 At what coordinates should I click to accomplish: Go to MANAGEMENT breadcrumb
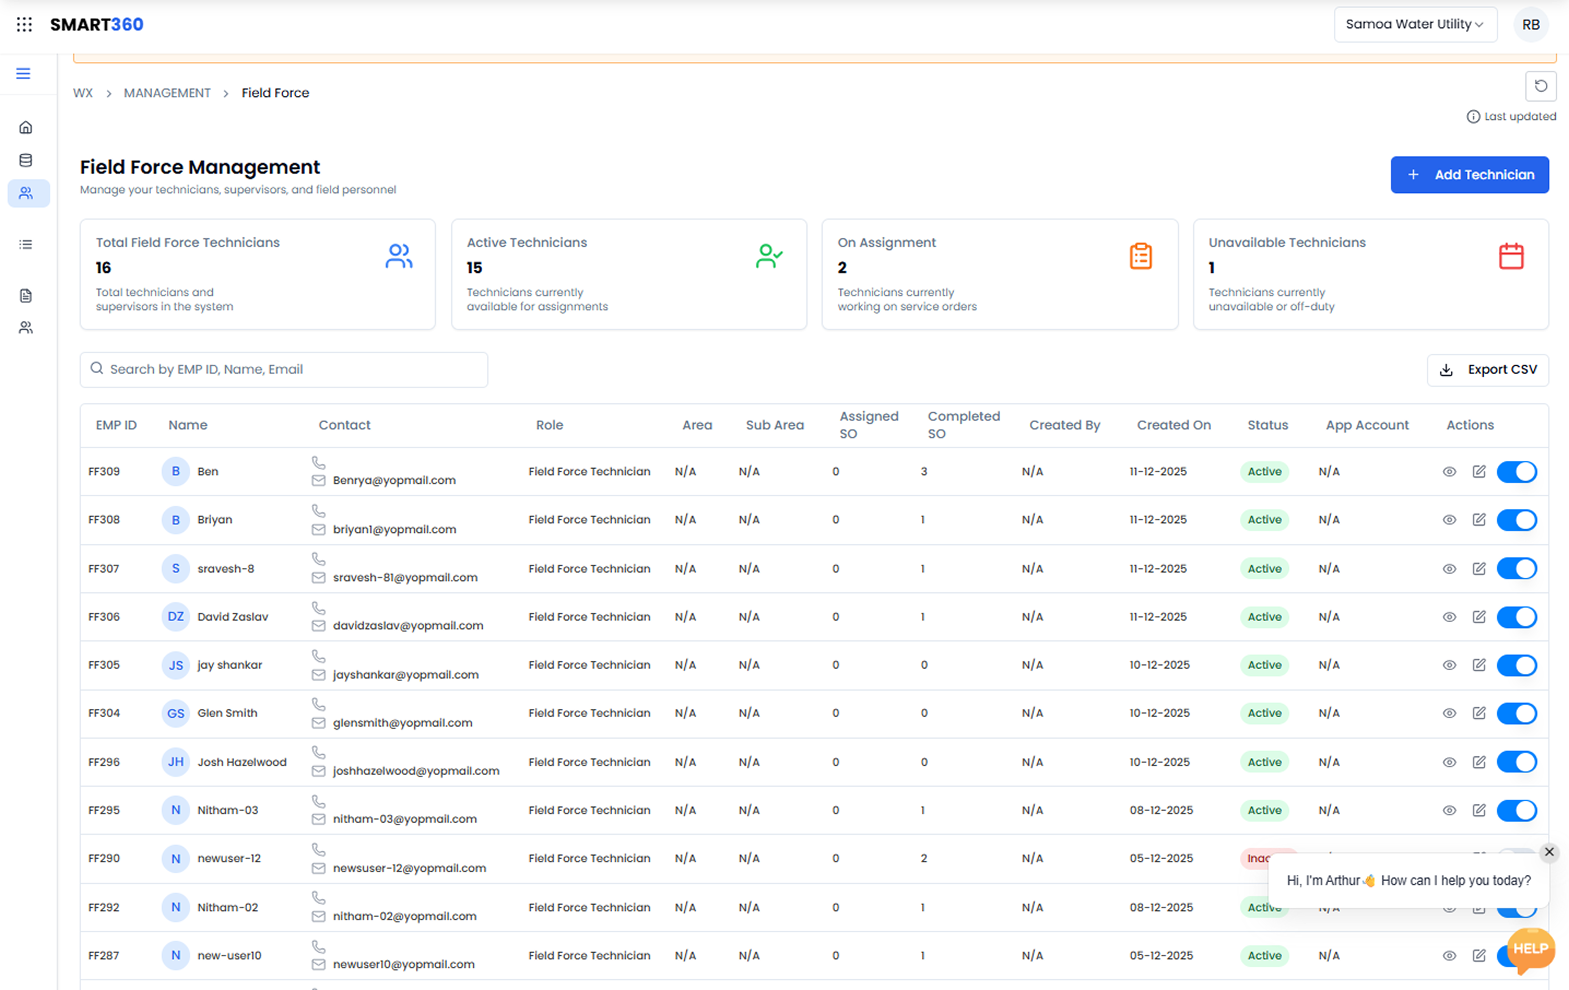point(167,93)
